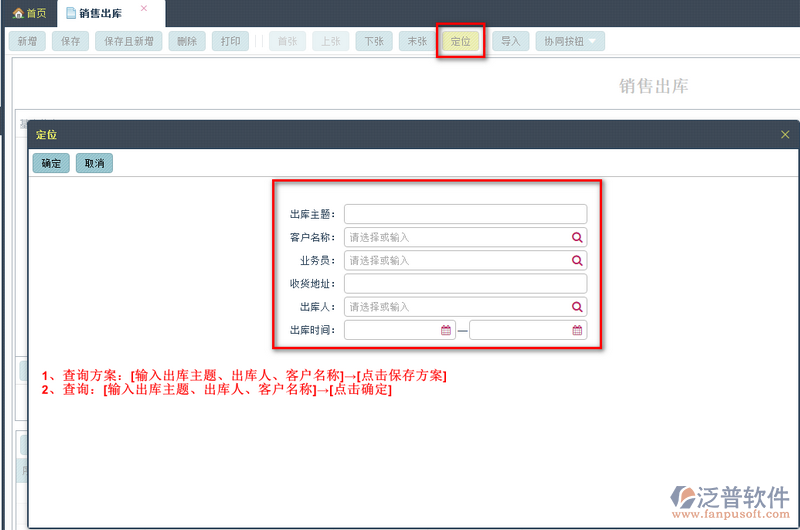Jump to last record with 末张
800x530 pixels.
417,41
